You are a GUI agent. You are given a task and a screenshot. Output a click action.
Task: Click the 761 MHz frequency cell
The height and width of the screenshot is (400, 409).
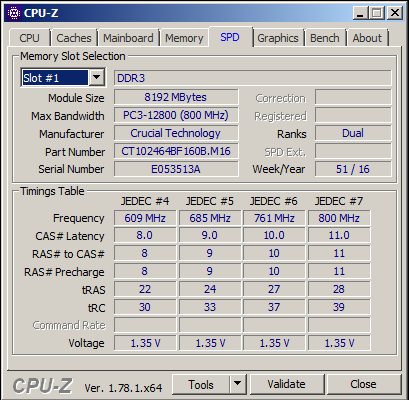coord(274,218)
